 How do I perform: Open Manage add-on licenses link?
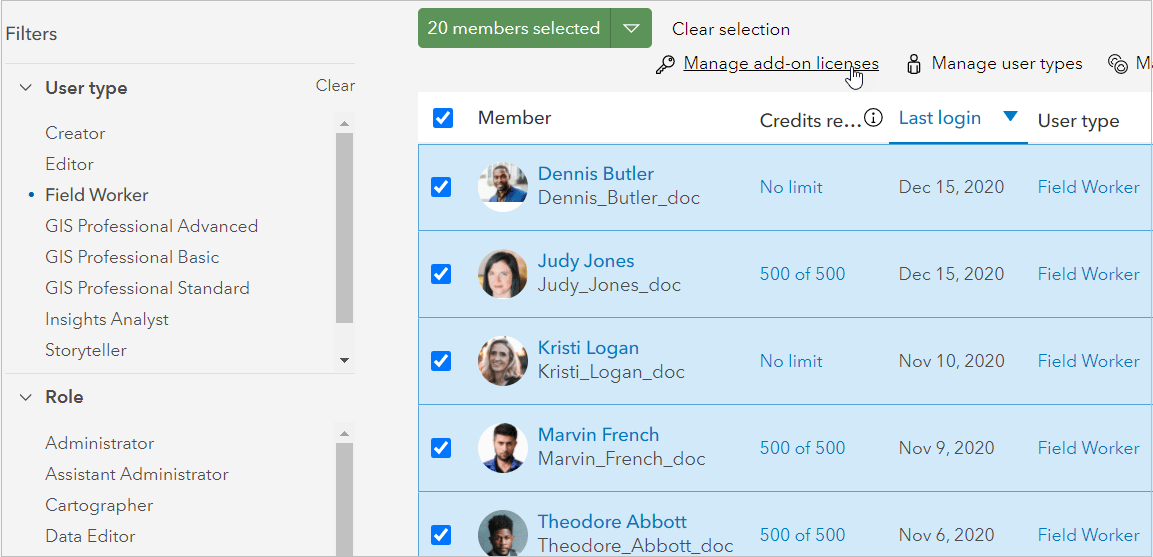781,64
